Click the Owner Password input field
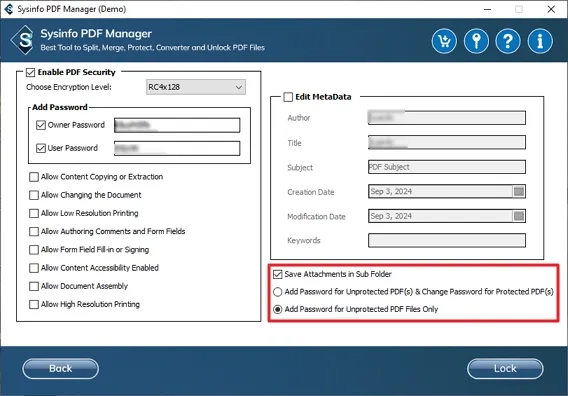The image size is (568, 396). pos(177,125)
